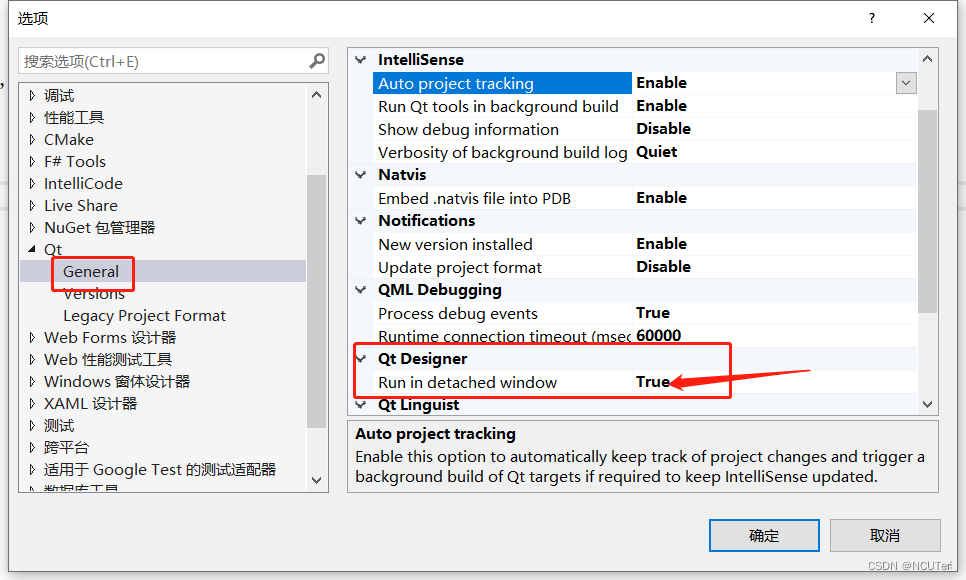Click the 确定 button to confirm
Image resolution: width=966 pixels, height=580 pixels.
(x=764, y=535)
